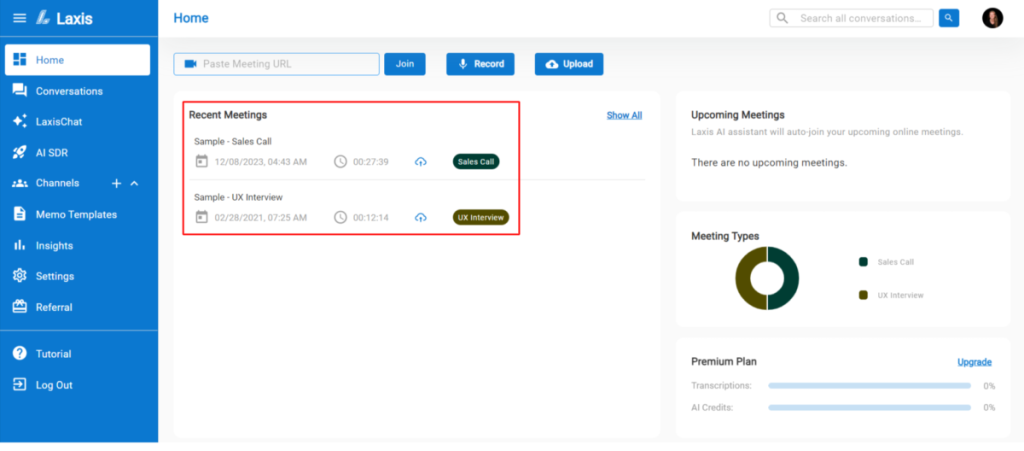The height and width of the screenshot is (451, 1024).
Task: Go to LaxisChat in the sidebar
Action: point(59,122)
